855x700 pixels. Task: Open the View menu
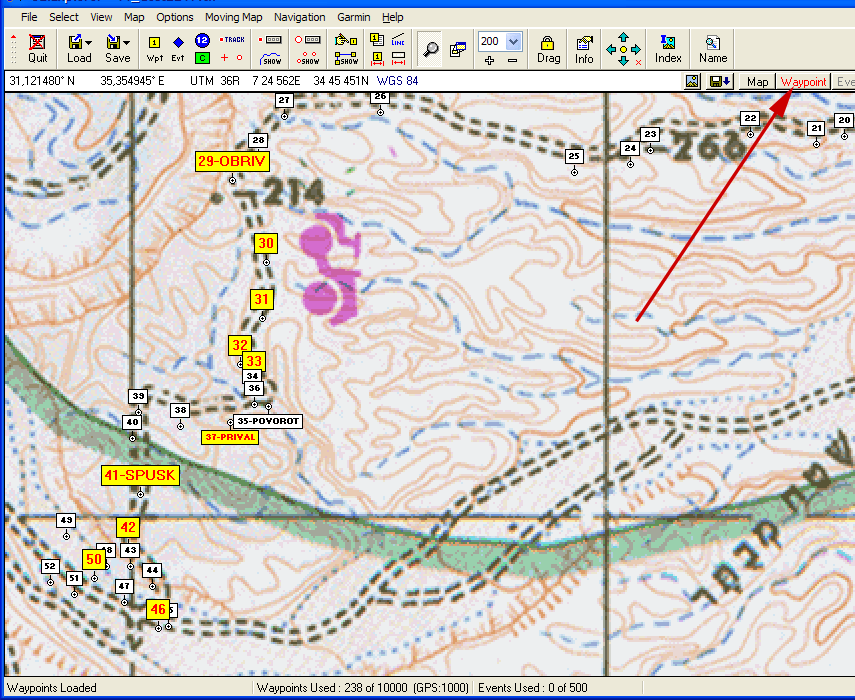tap(101, 17)
